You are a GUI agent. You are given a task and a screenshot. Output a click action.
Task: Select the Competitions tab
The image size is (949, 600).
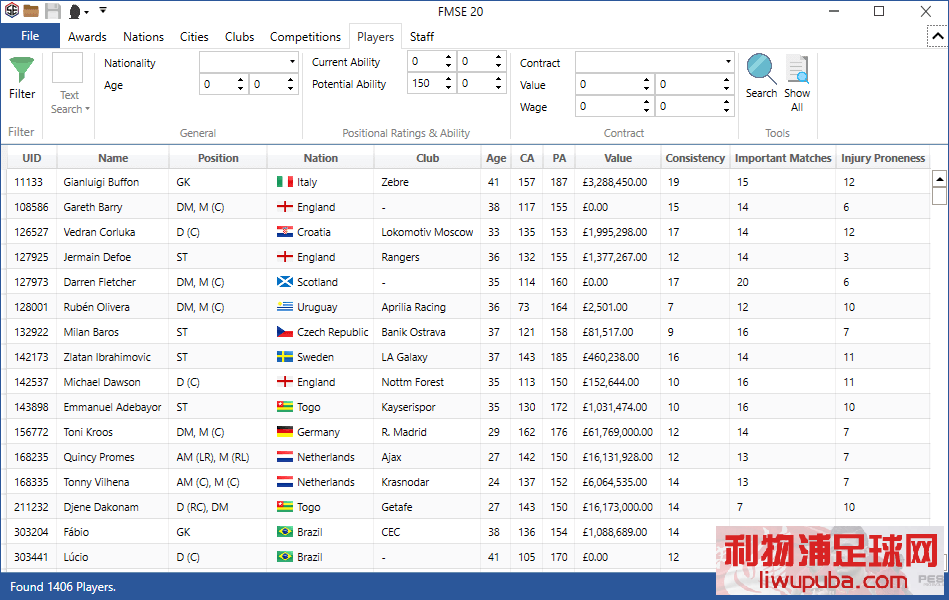click(306, 37)
